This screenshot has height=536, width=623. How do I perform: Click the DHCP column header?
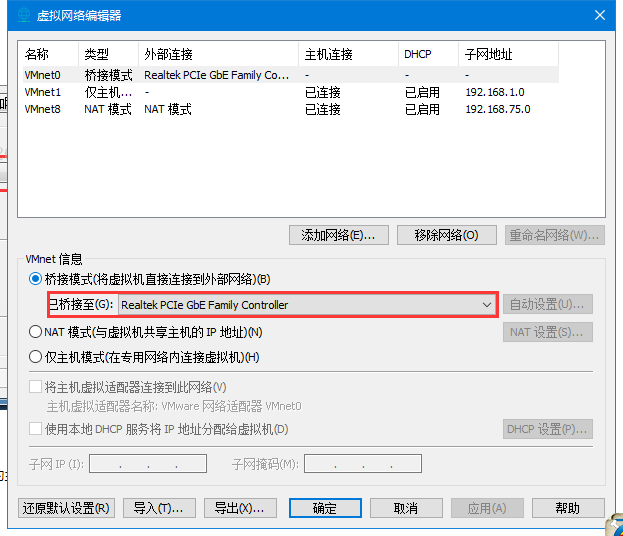tap(428, 54)
